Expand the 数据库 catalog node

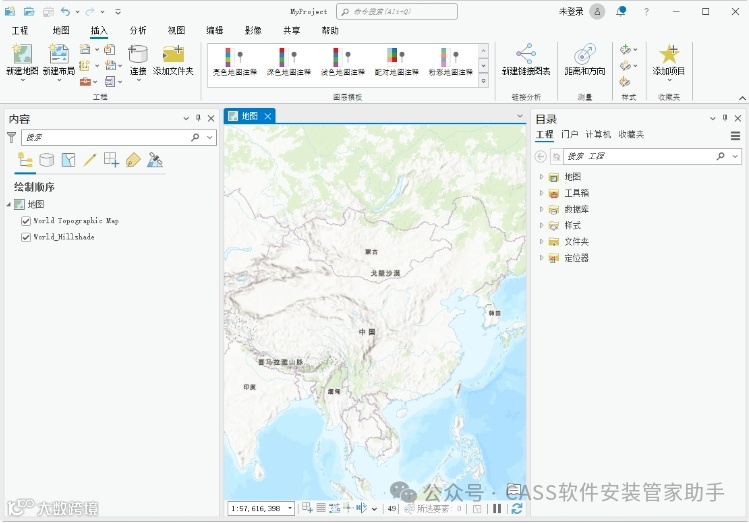click(x=541, y=209)
